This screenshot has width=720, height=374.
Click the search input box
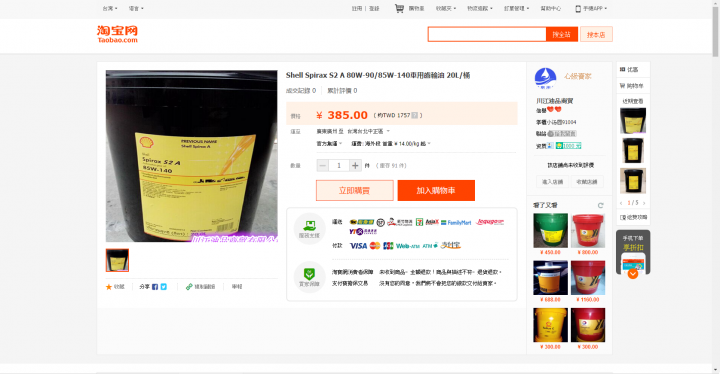487,34
